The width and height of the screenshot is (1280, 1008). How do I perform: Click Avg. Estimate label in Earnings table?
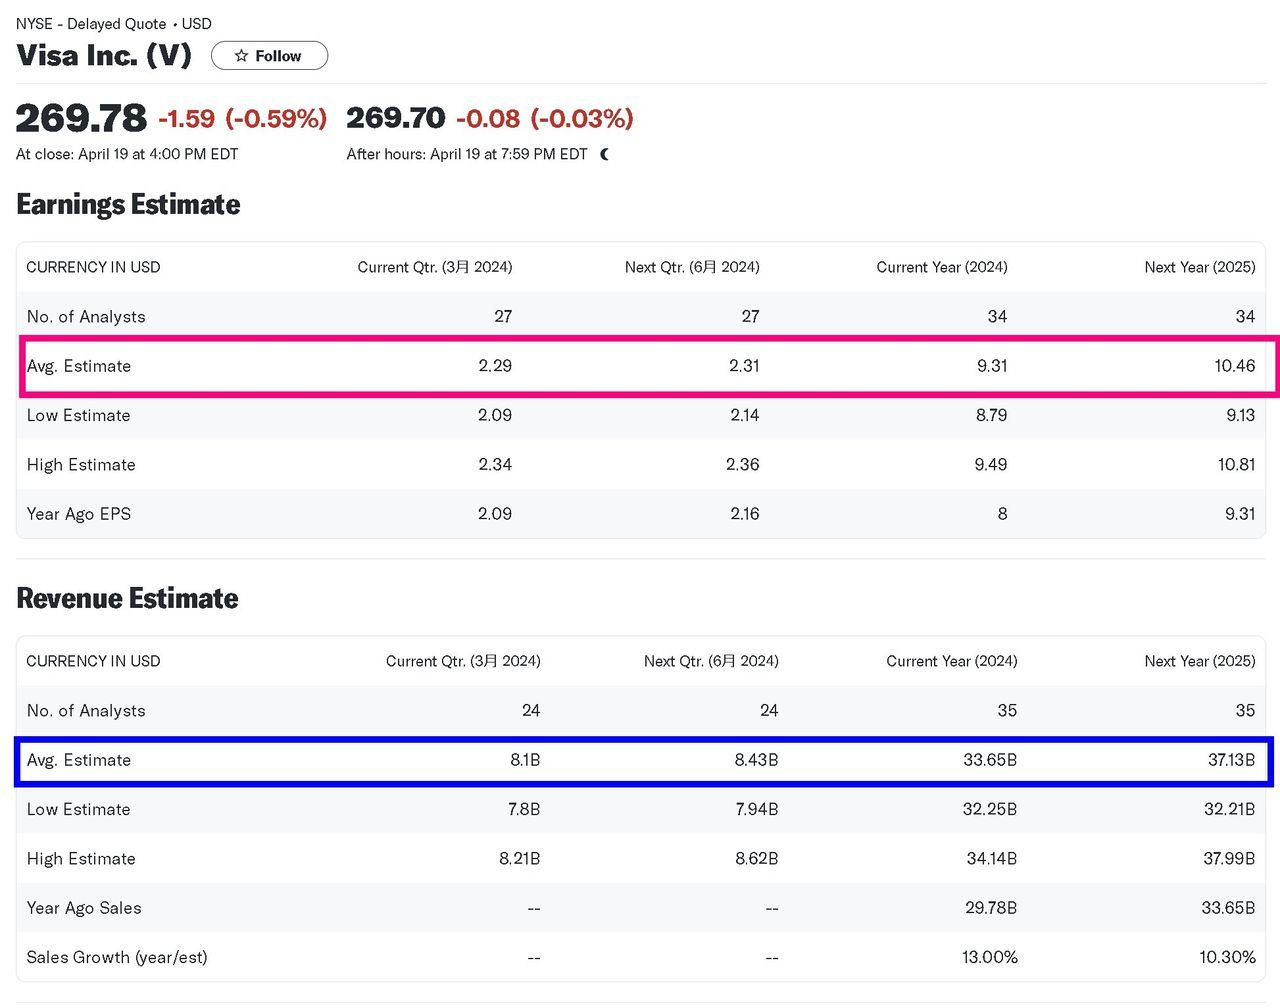tap(79, 366)
